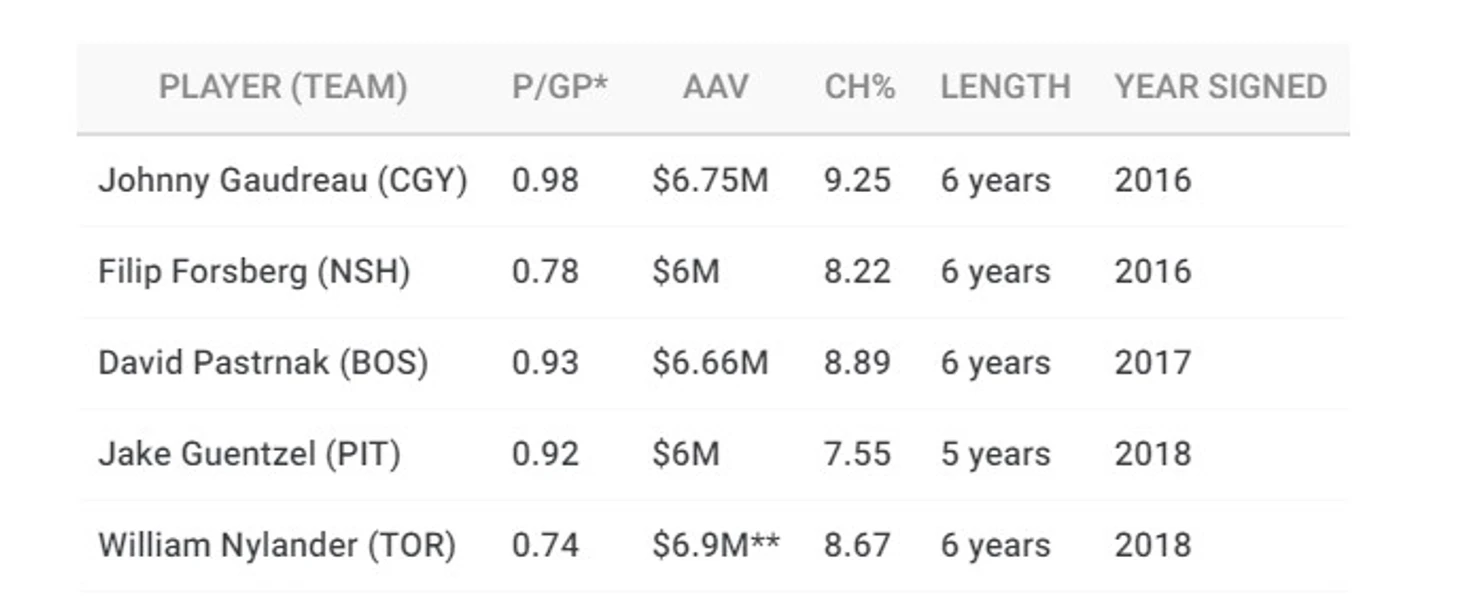This screenshot has height=613, width=1460.
Task: Click Filip Forsberg (NSH) player name
Action: click(x=254, y=272)
